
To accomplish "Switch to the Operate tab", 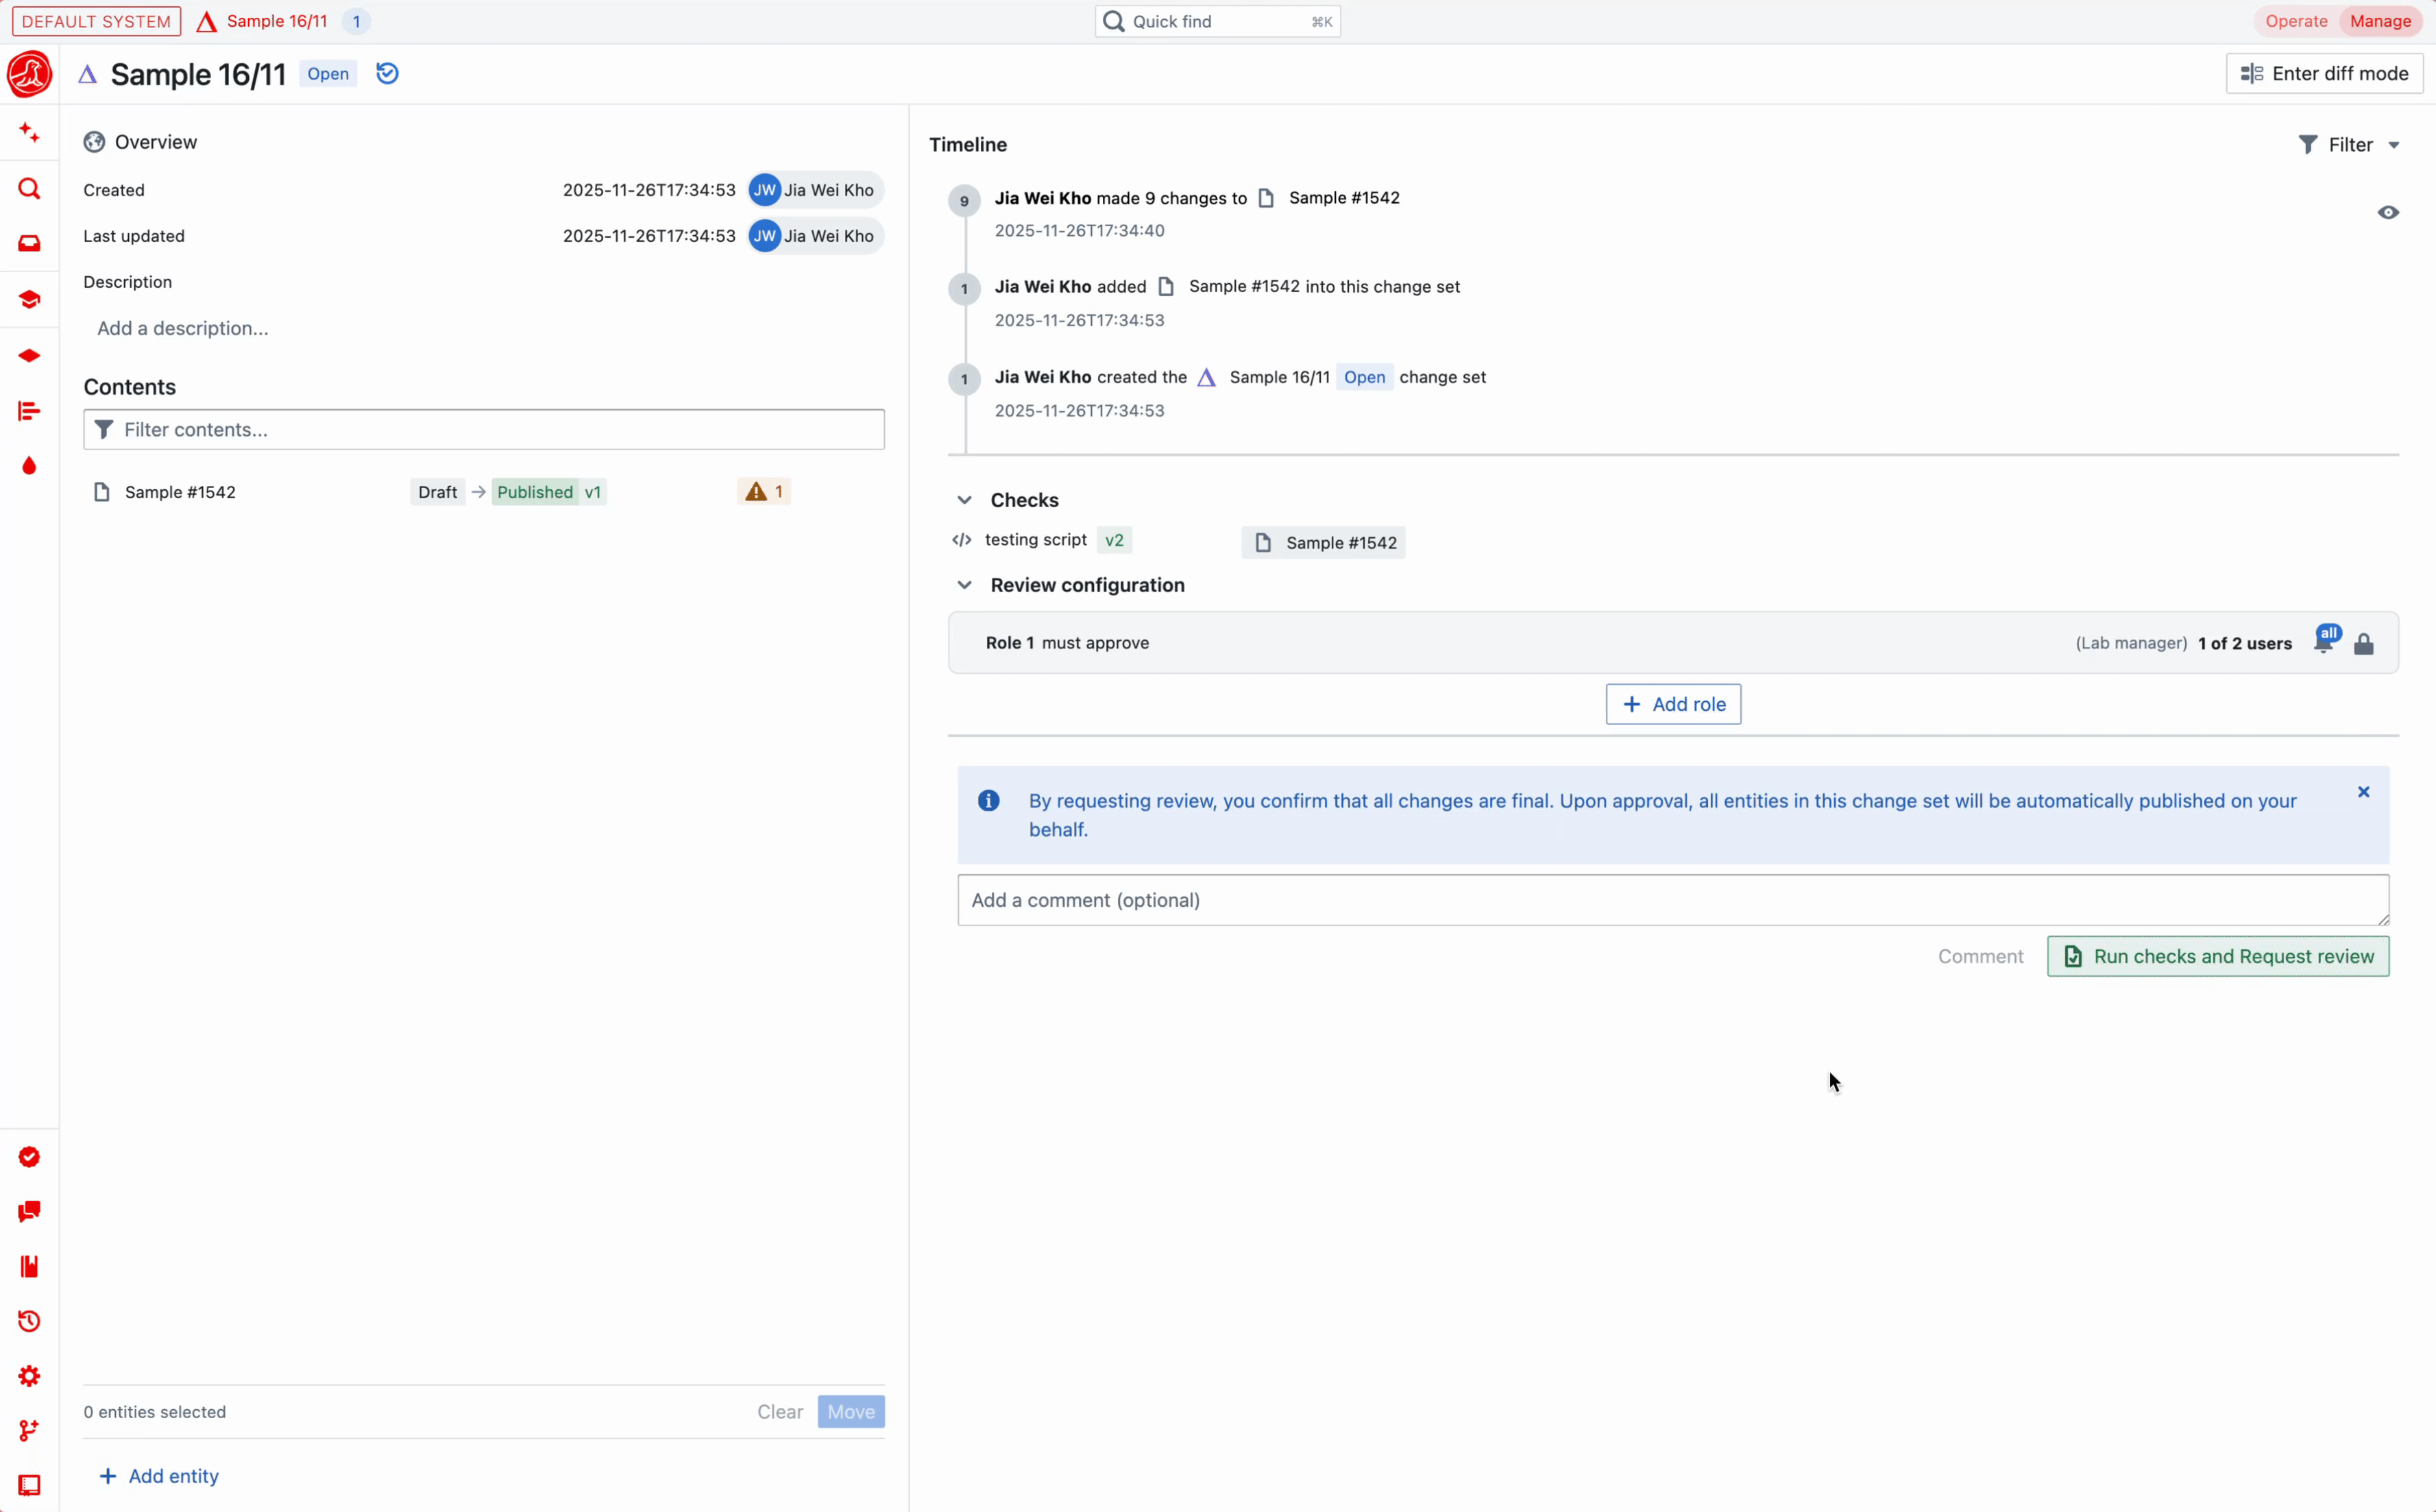I will [2296, 20].
